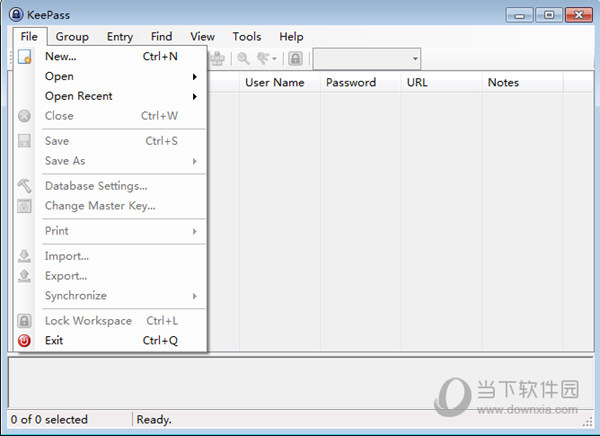Image resolution: width=600 pixels, height=436 pixels.
Task: Expand the Open submenu arrow
Action: point(195,77)
